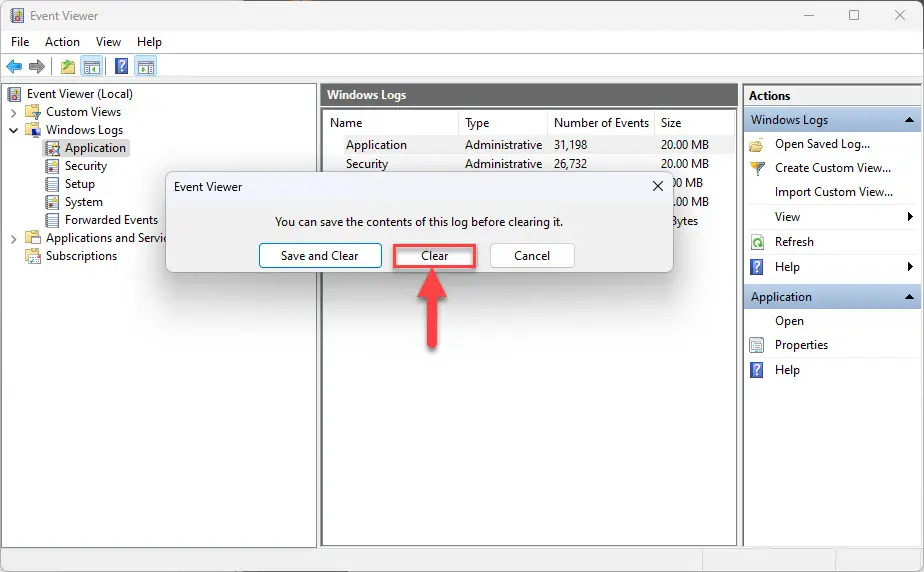This screenshot has height=572, width=924.
Task: Click the blue Help toolbar icon
Action: (x=121, y=66)
